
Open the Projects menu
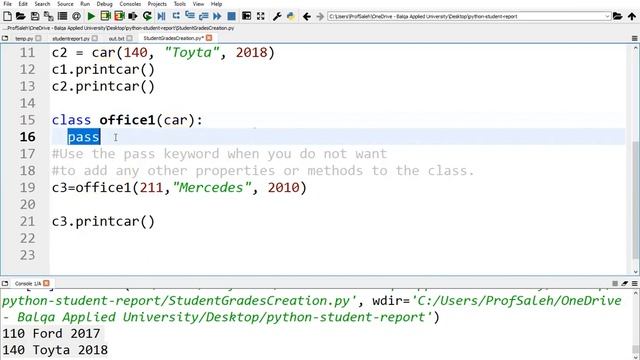(157, 4)
